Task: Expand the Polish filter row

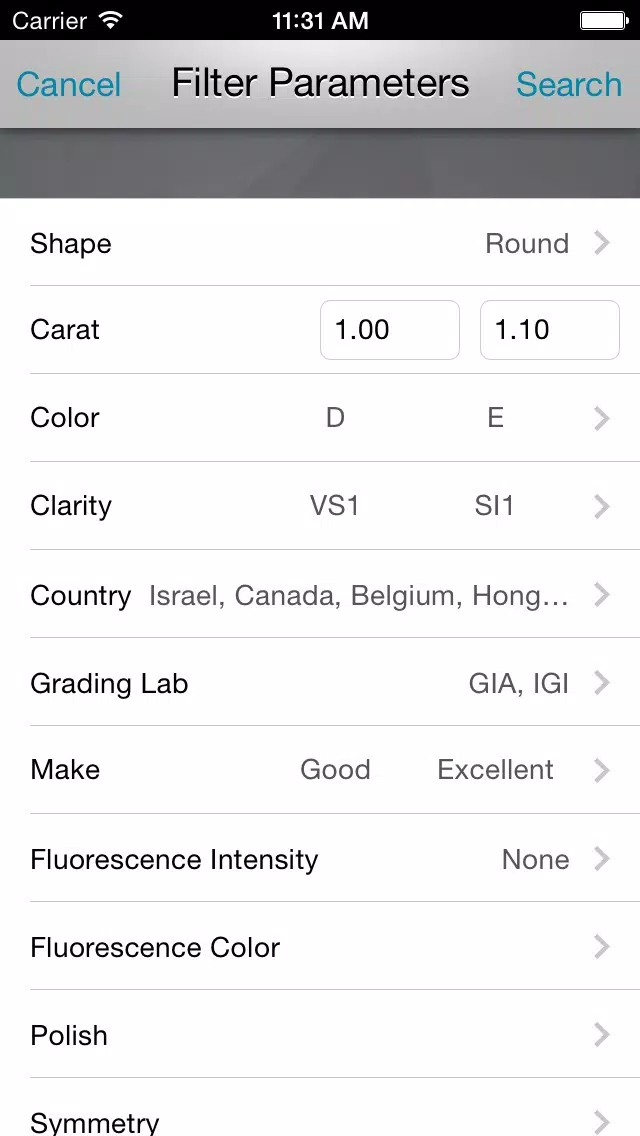Action: [x=320, y=1035]
